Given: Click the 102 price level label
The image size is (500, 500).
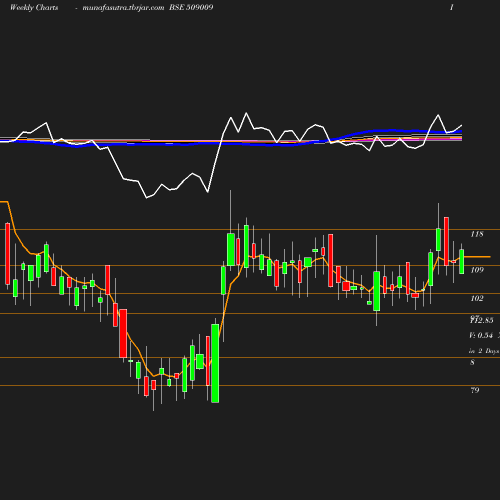Looking at the screenshot, I should click(x=477, y=298).
